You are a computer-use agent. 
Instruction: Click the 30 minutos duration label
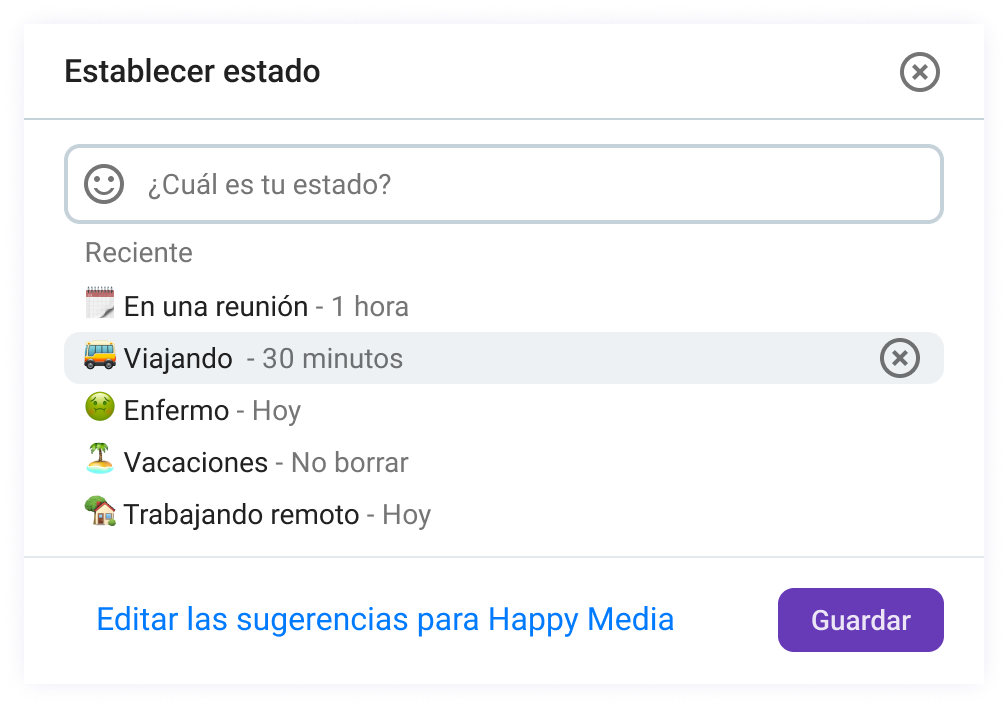[332, 358]
